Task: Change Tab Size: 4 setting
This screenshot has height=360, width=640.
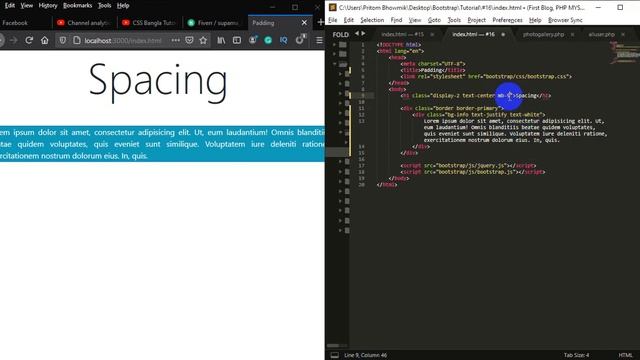Action: [576, 355]
